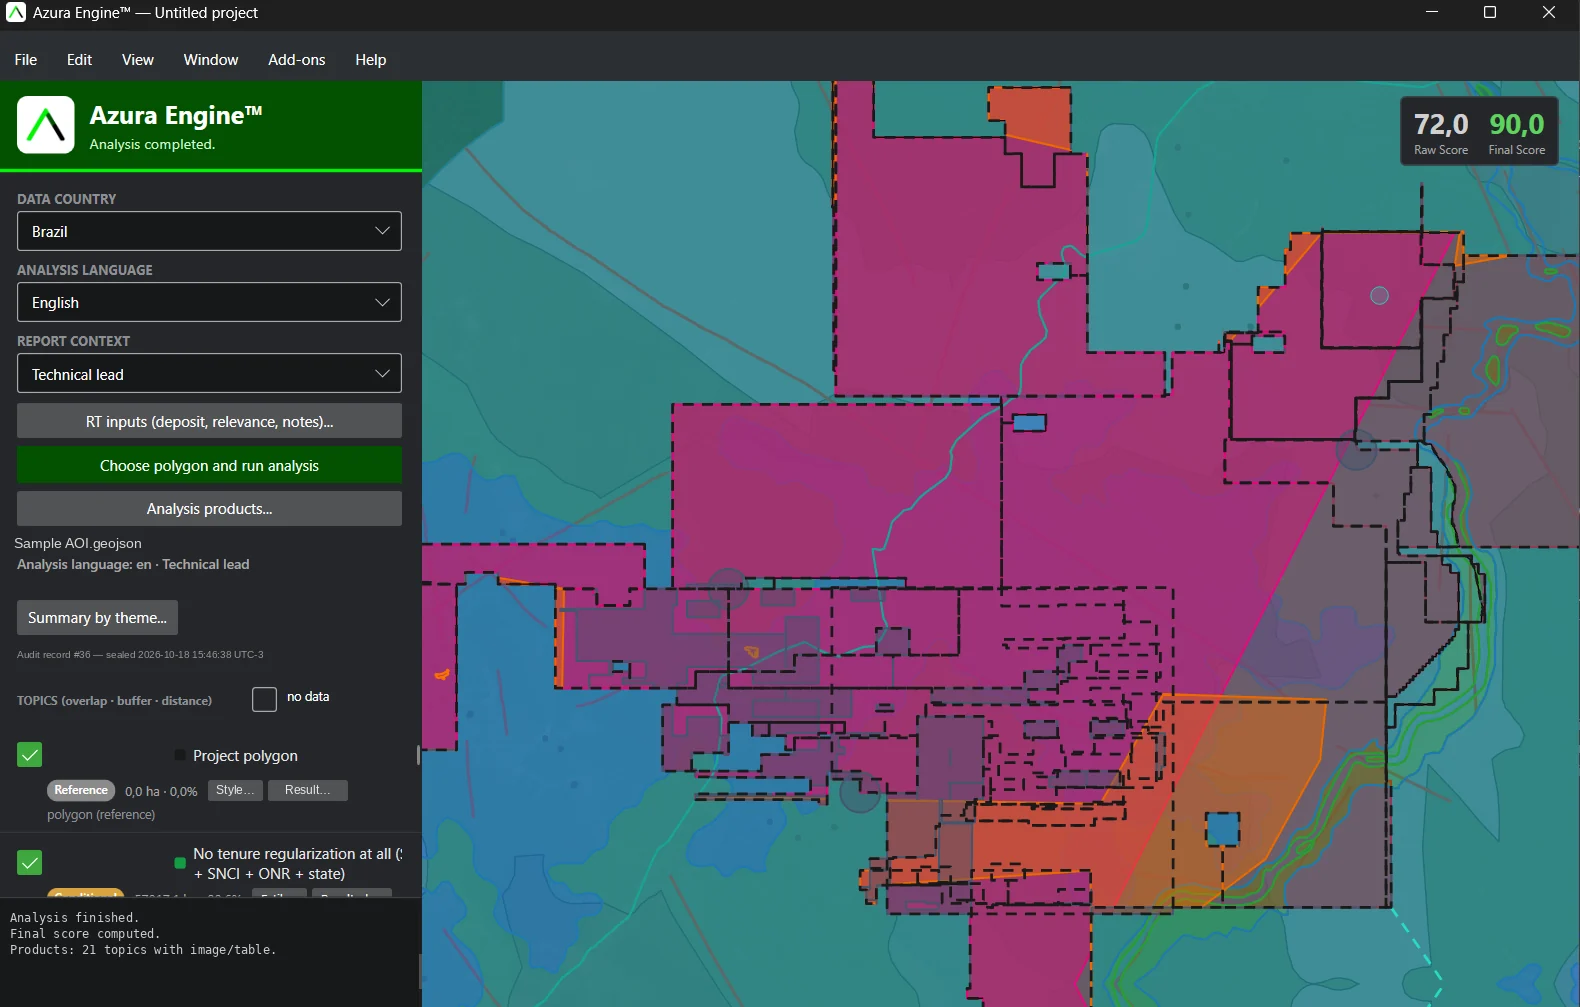Click the 'polygon (reference)' label
The height and width of the screenshot is (1007, 1580).
coord(101,815)
